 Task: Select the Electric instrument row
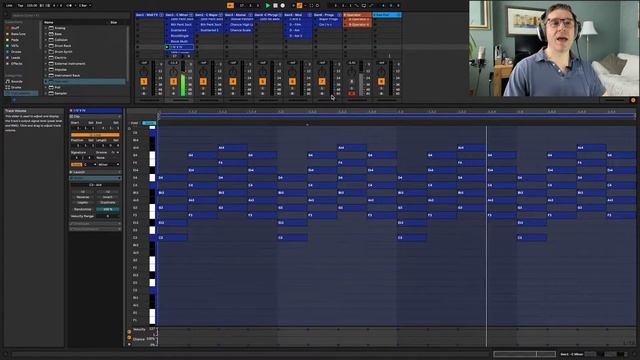pyautogui.click(x=84, y=58)
